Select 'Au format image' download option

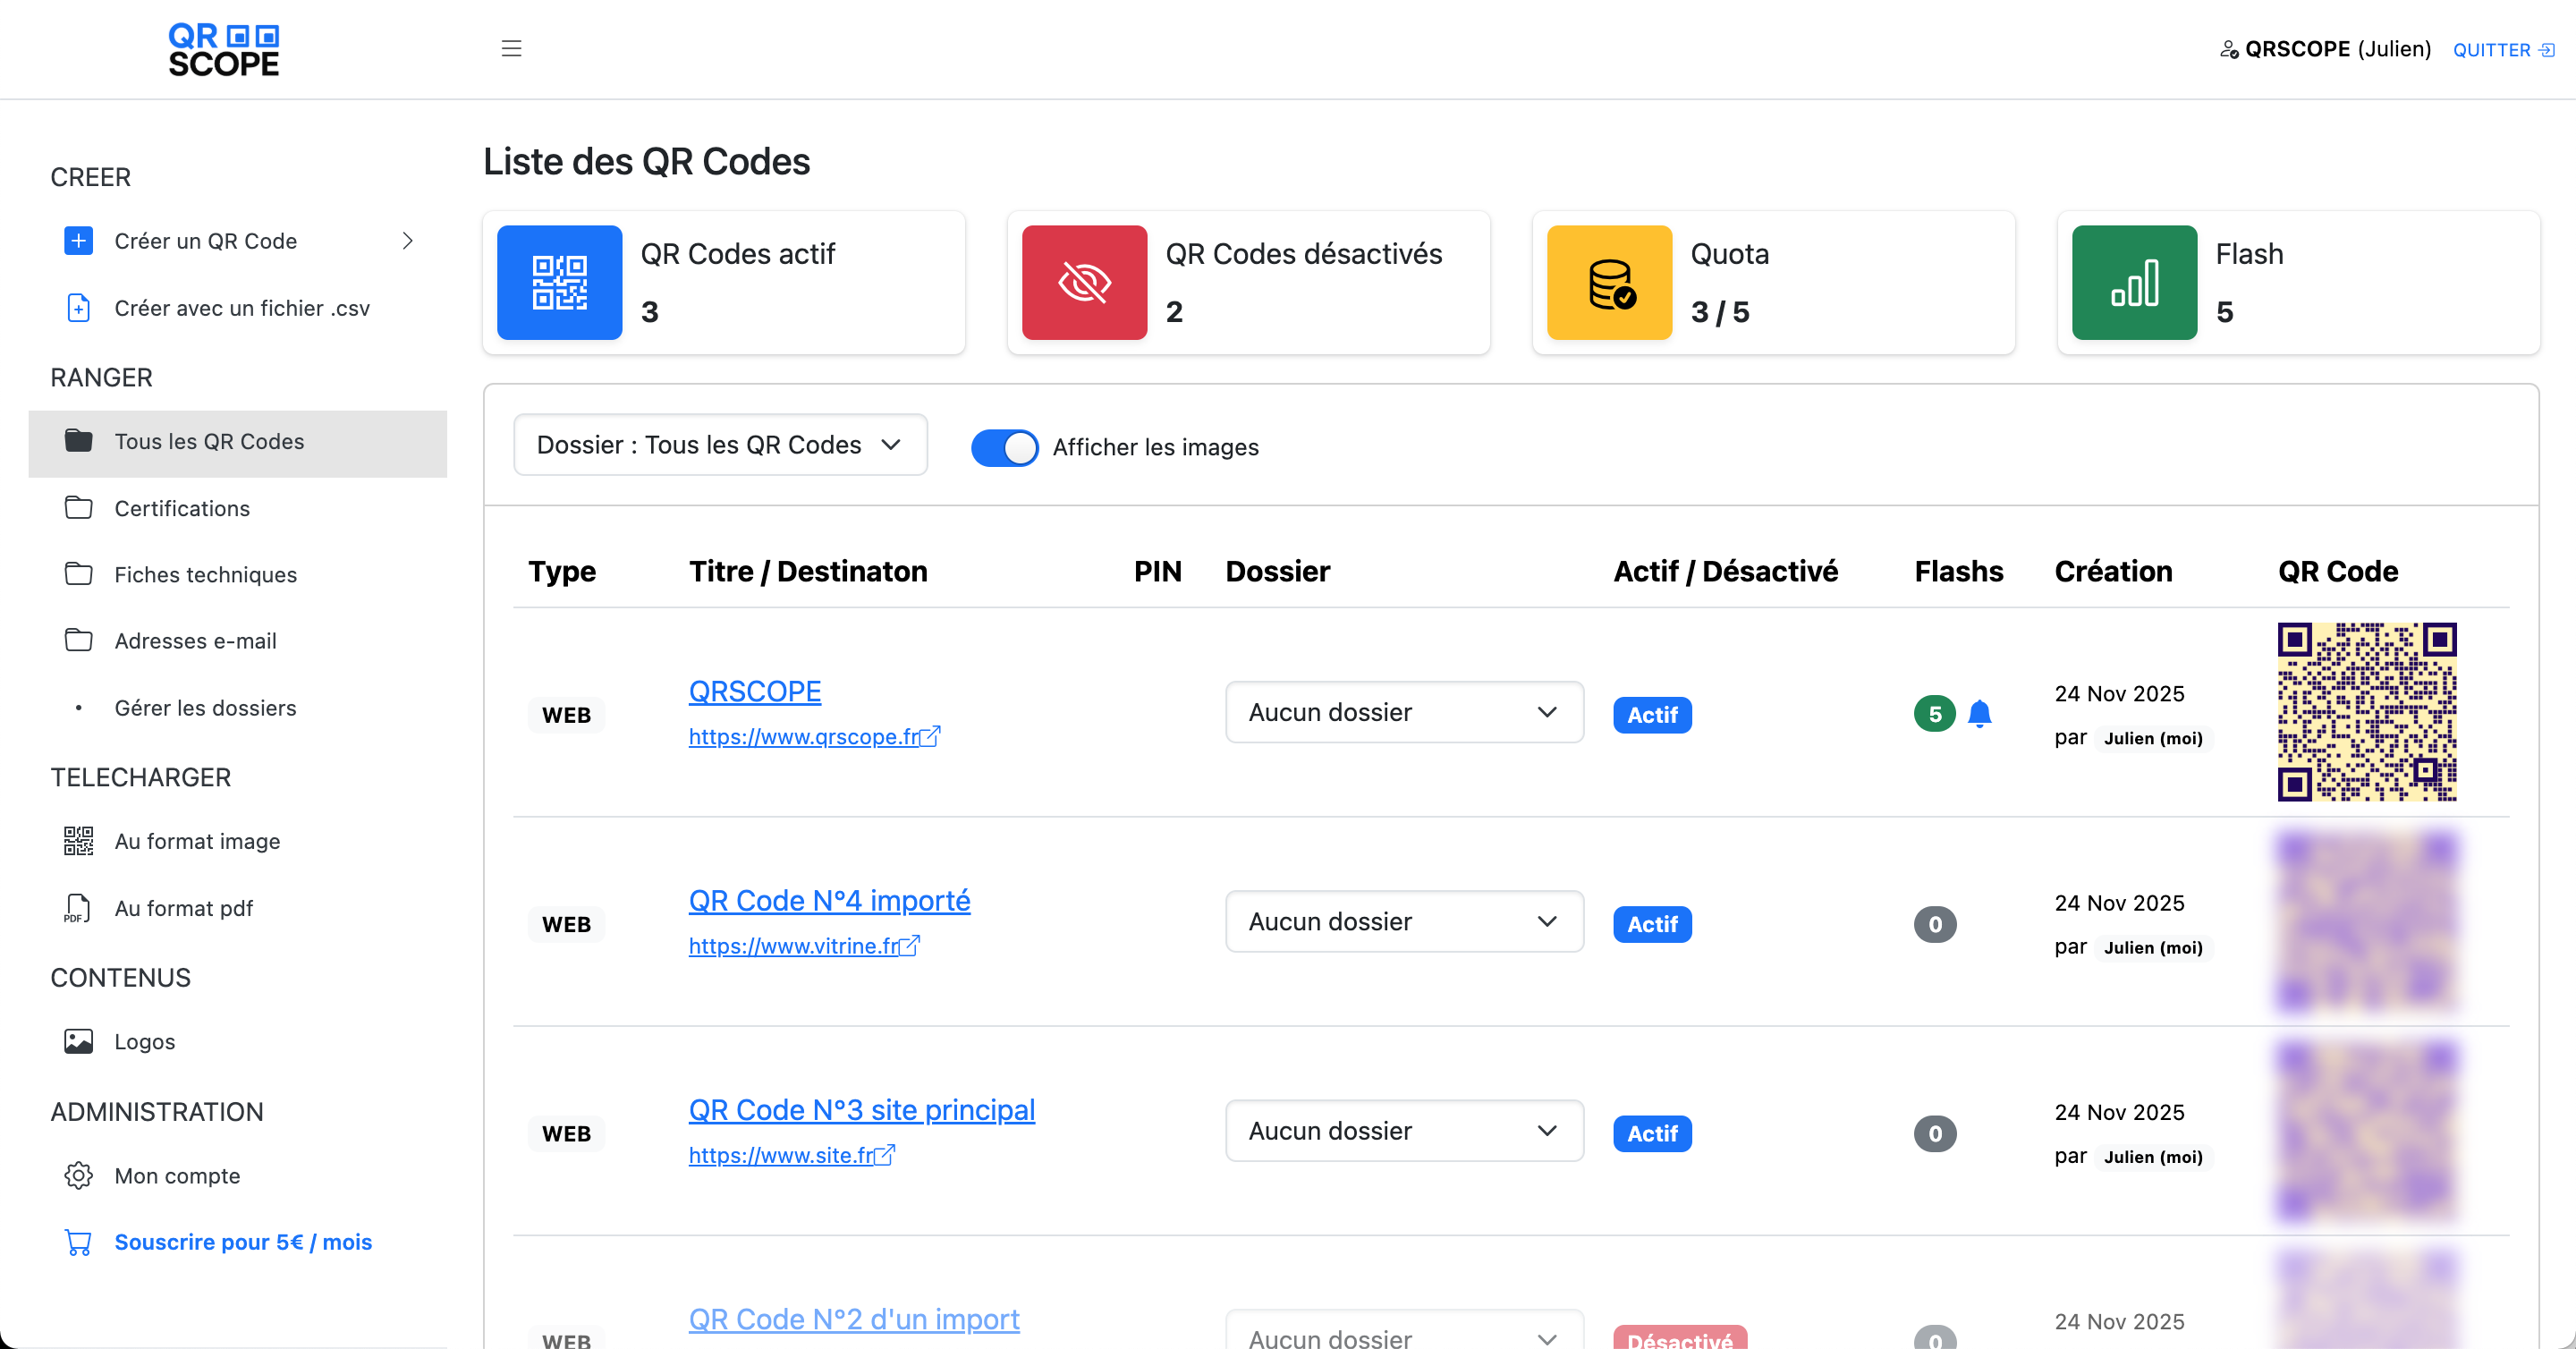tap(197, 841)
